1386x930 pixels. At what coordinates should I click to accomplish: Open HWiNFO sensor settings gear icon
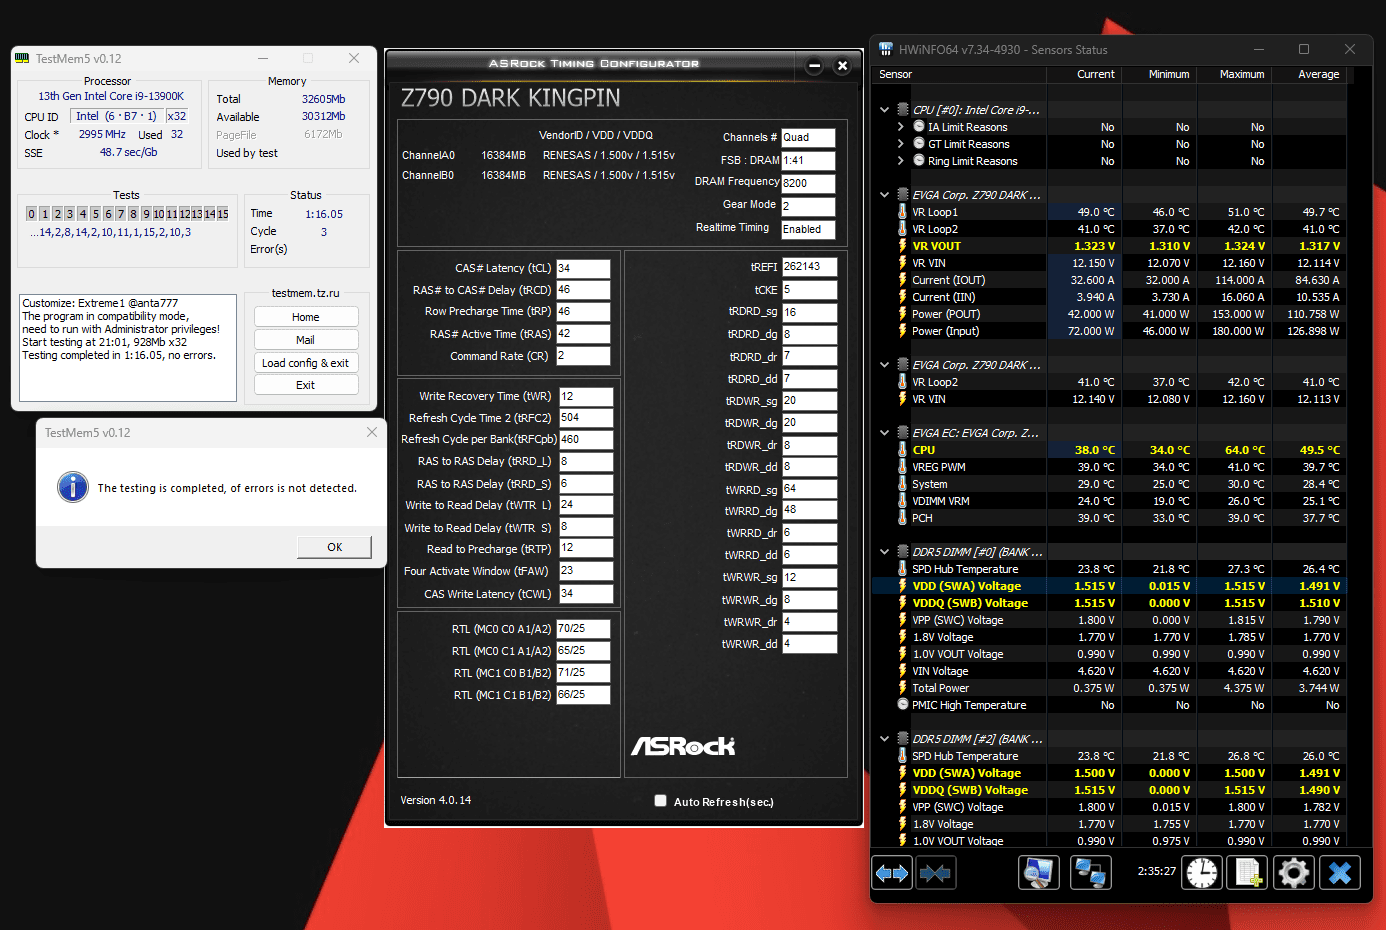tap(1293, 873)
